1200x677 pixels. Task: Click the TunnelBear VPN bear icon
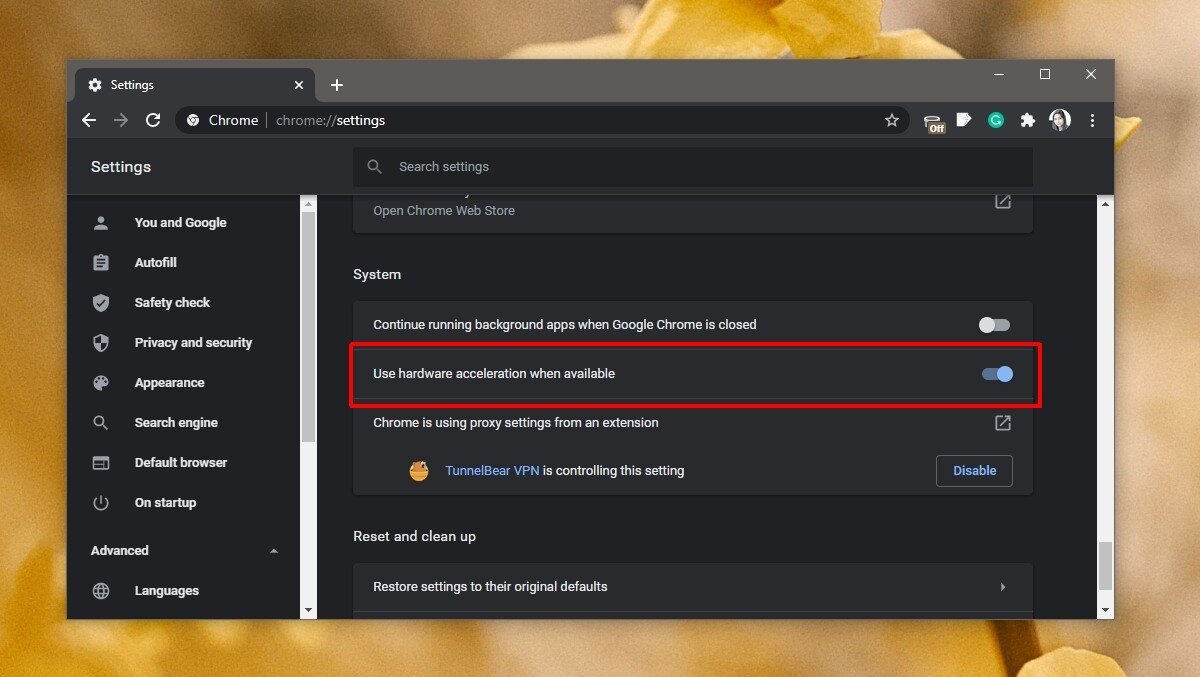(419, 470)
